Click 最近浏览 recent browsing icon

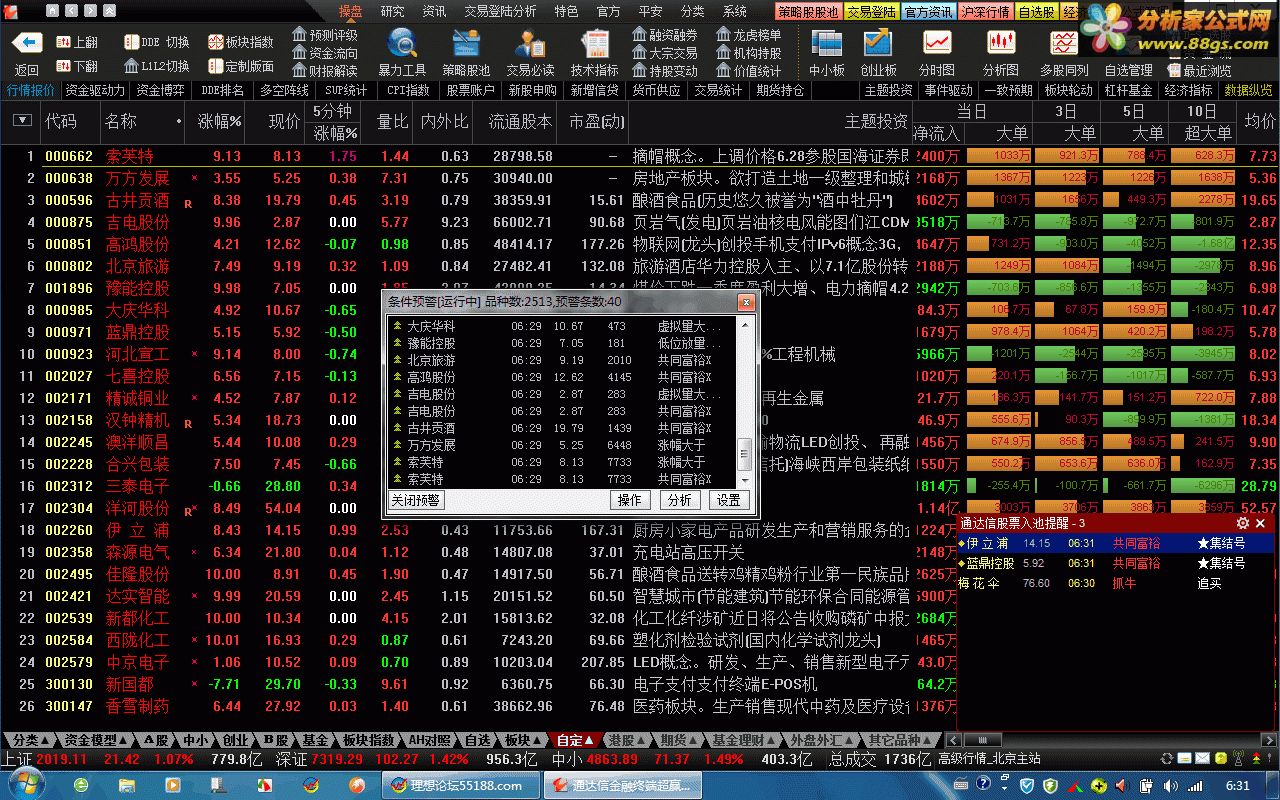pos(1198,71)
